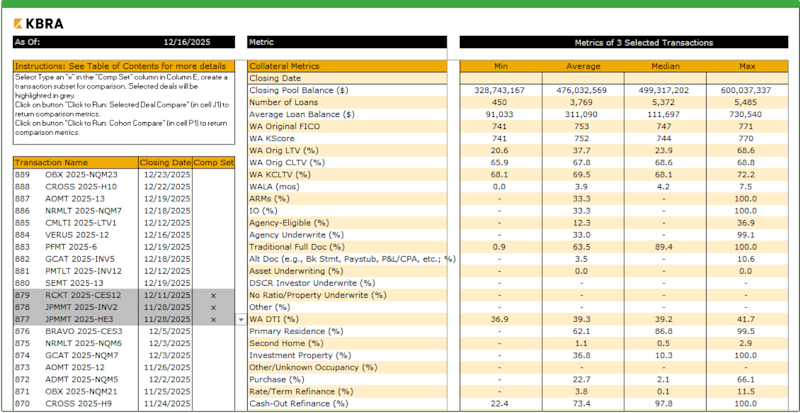The height and width of the screenshot is (413, 800).
Task: Toggle Comp Set x for JPMMT 2025-INV2
Action: [213, 307]
